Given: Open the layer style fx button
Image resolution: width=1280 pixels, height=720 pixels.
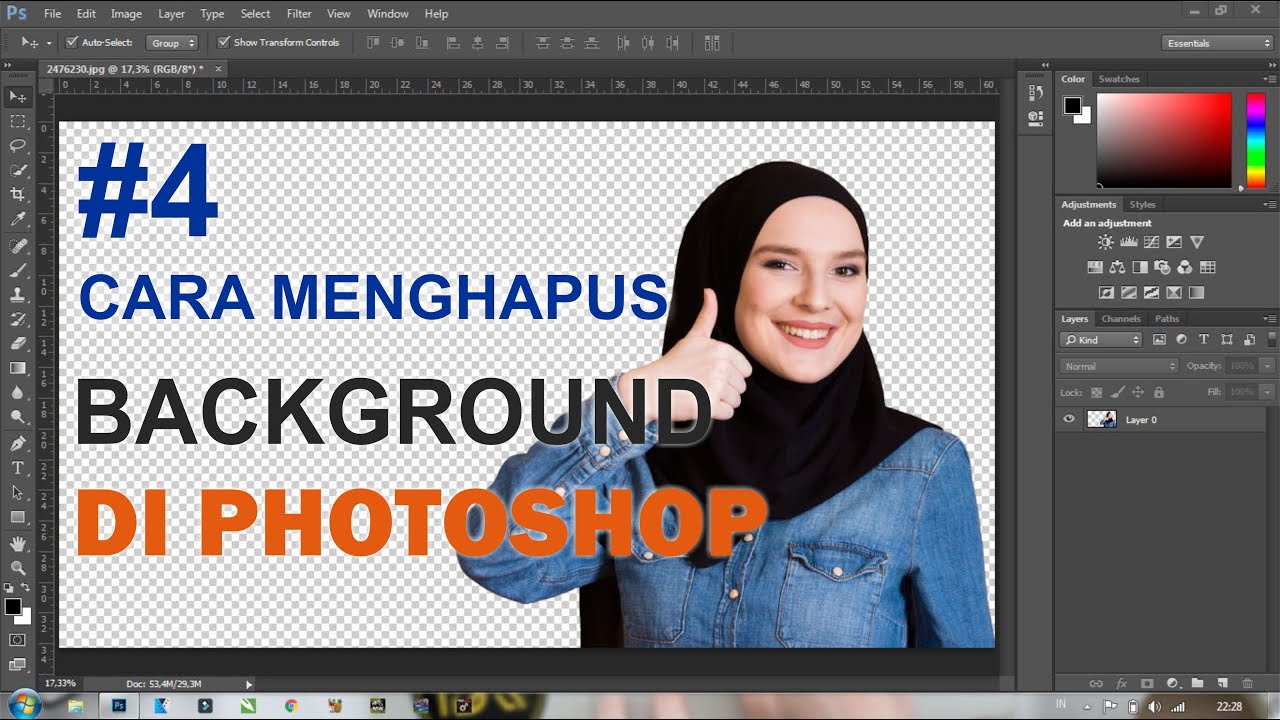Looking at the screenshot, I should [1121, 683].
